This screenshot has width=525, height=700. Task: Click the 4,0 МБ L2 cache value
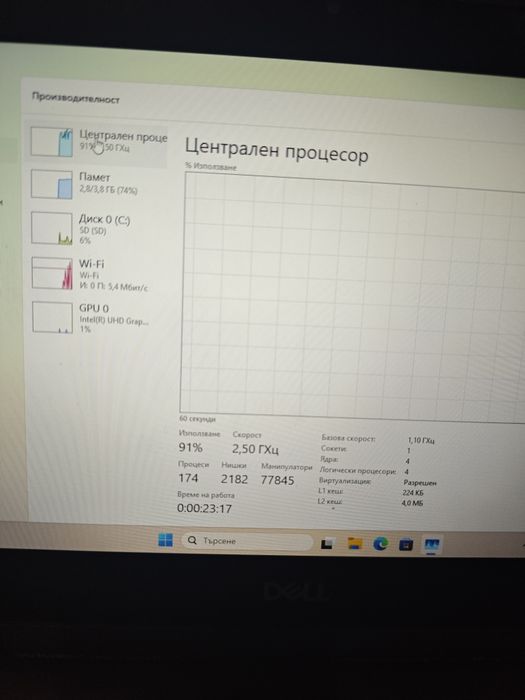(412, 503)
